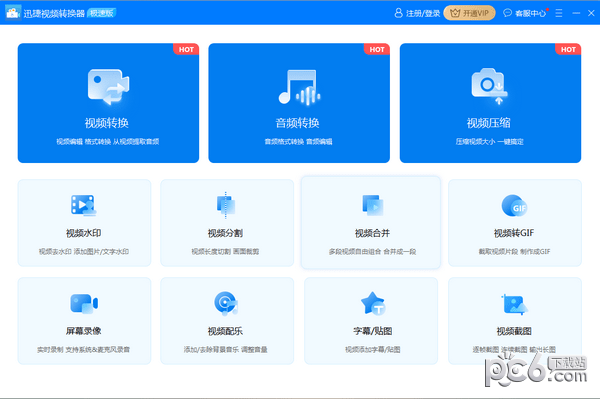This screenshot has height=399, width=600.
Task: Click the 注册/登录 login link
Action: 423,13
